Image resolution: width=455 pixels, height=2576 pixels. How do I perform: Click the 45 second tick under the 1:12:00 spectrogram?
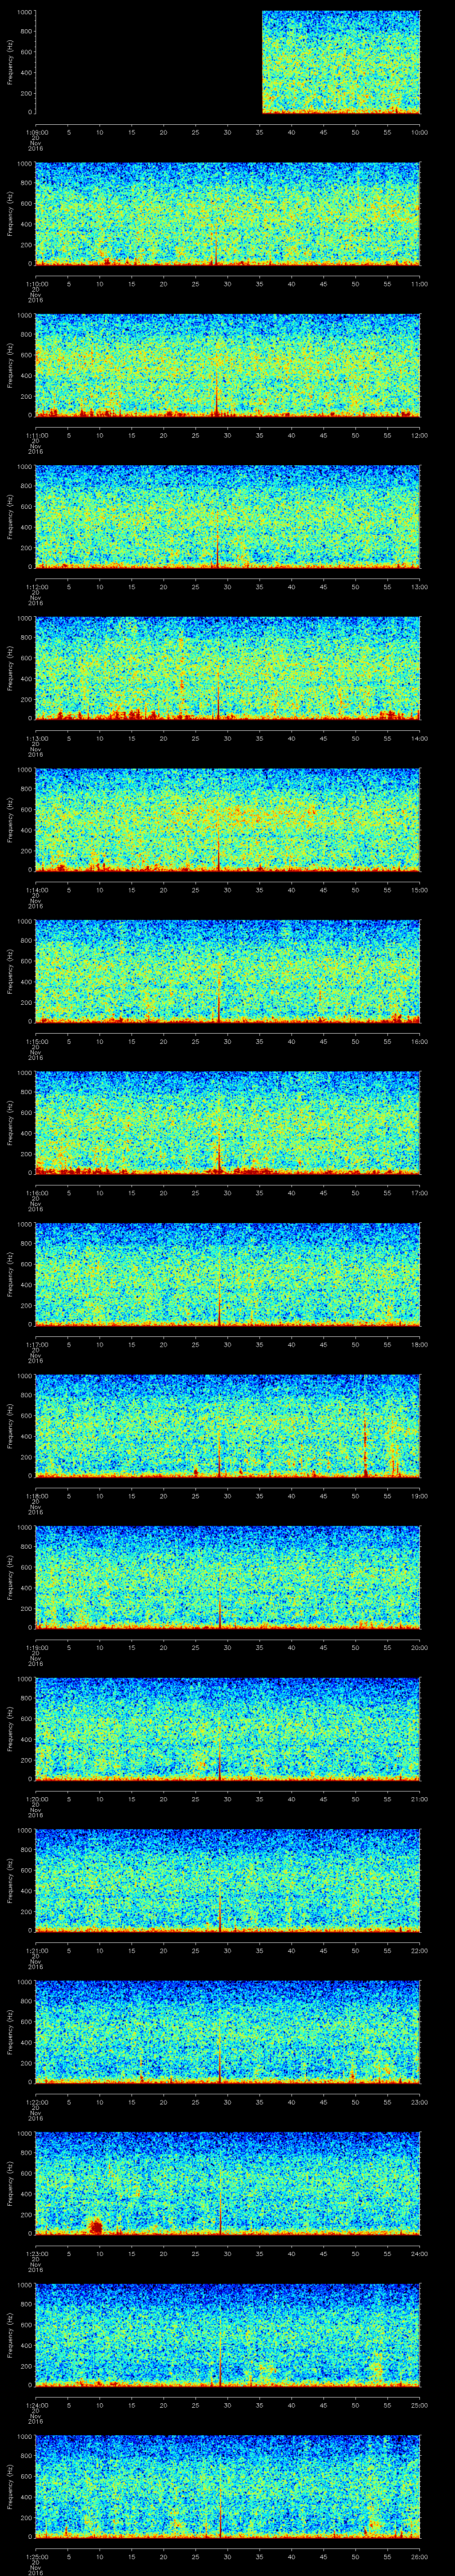[x=323, y=586]
